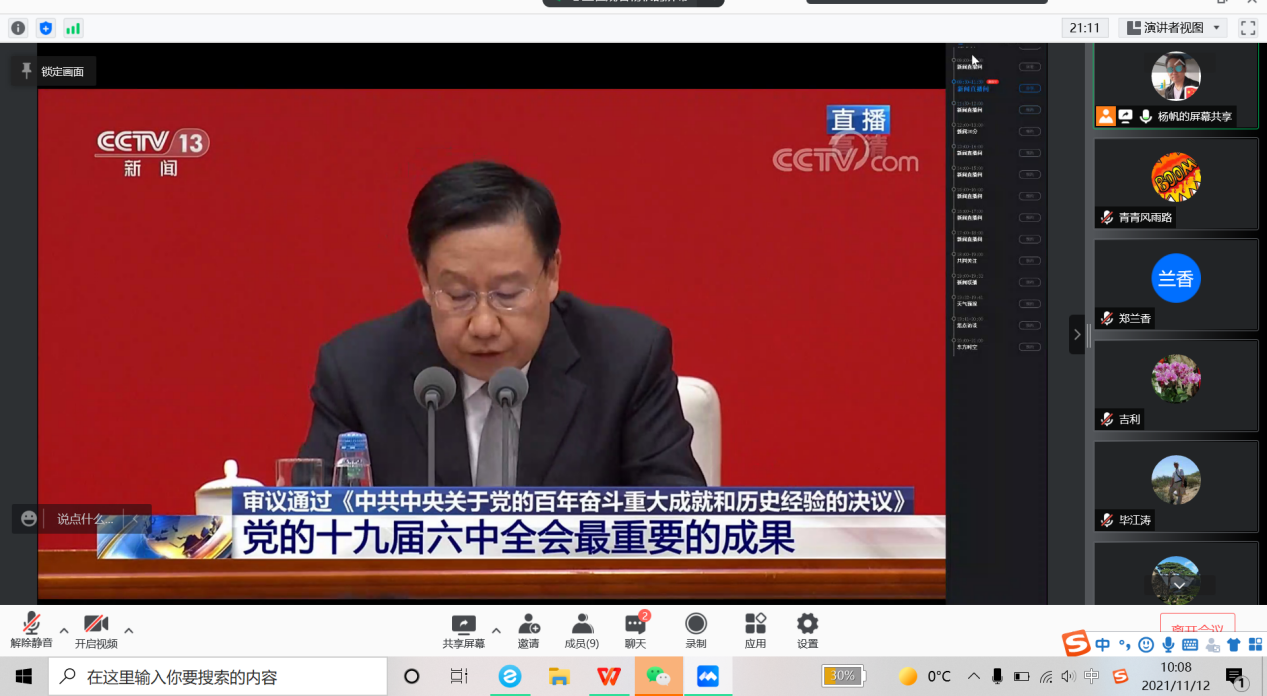Turn on camera with 开启视频
This screenshot has height=696, width=1267.
pyautogui.click(x=96, y=626)
